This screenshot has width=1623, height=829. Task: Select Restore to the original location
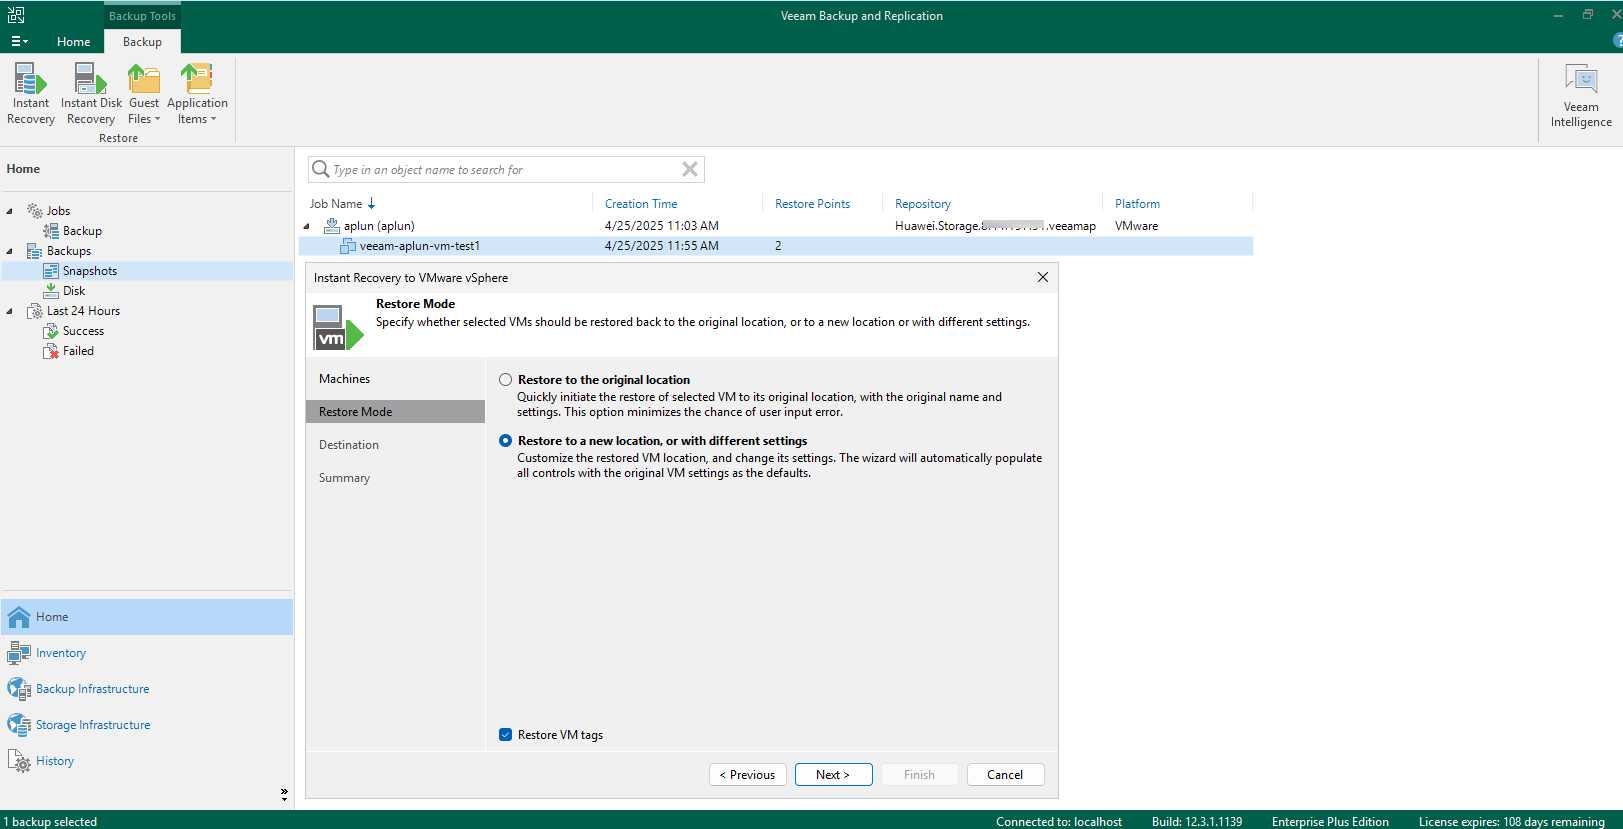point(506,380)
